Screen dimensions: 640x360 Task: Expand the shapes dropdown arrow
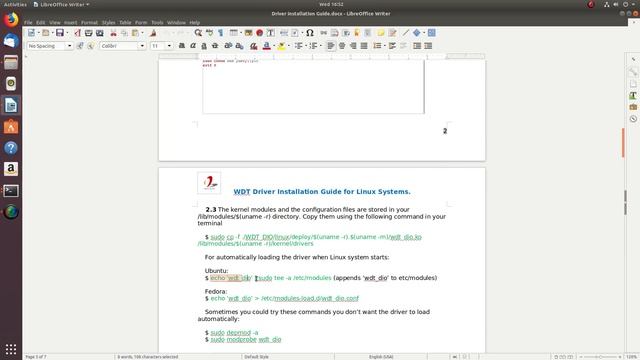pos(424,33)
